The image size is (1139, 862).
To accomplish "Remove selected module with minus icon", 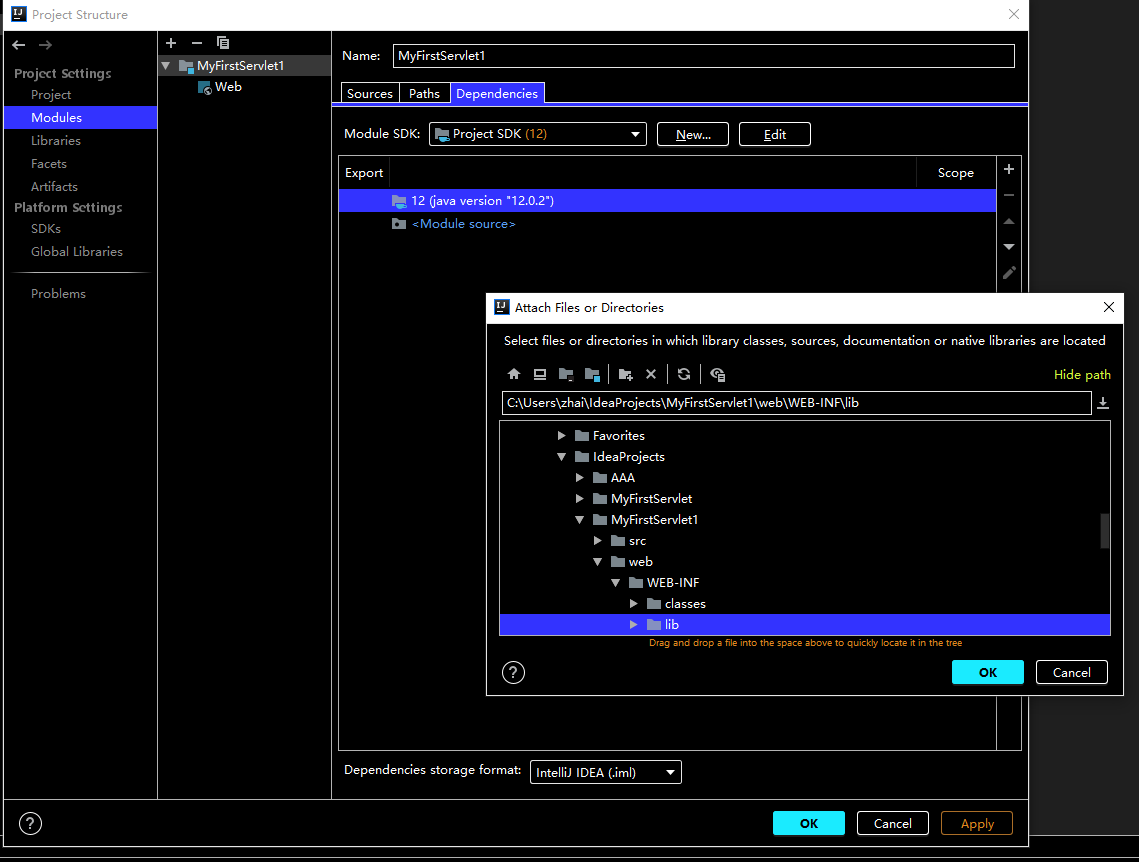I will tap(197, 43).
